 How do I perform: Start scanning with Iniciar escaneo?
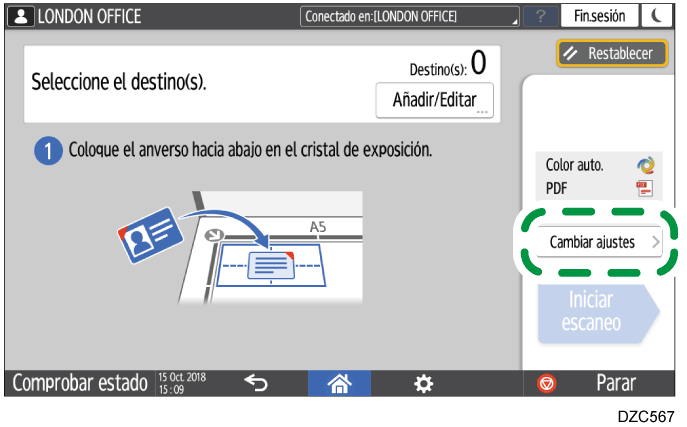pos(598,312)
